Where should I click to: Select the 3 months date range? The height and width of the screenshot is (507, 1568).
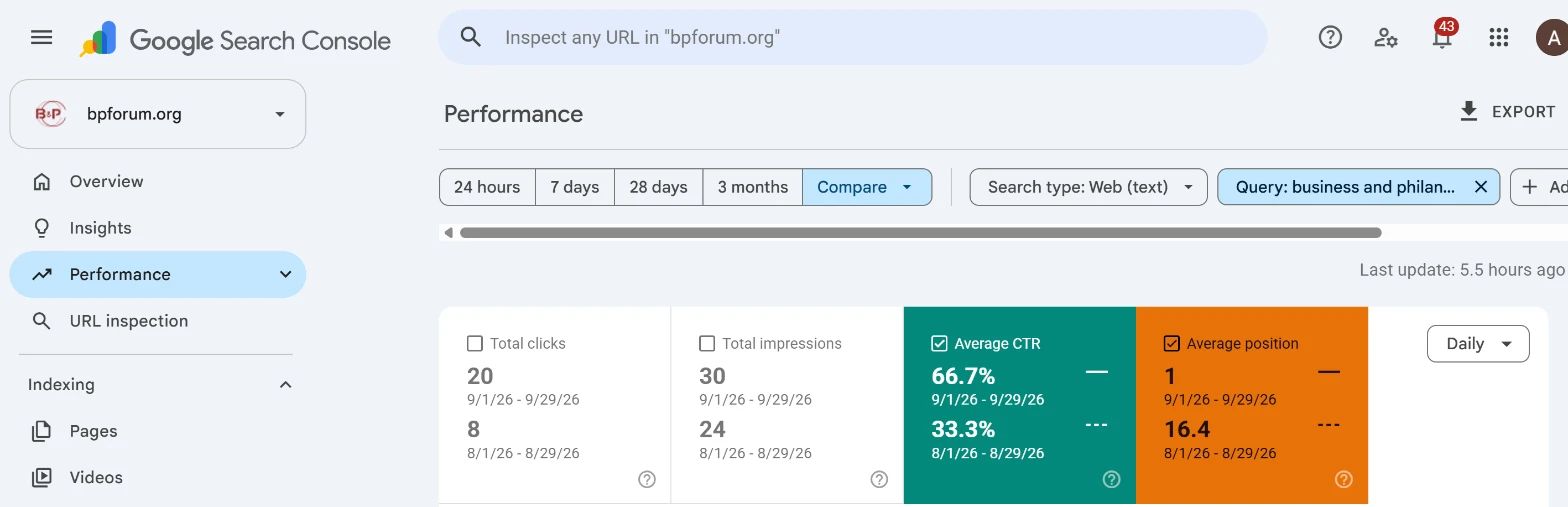[753, 187]
